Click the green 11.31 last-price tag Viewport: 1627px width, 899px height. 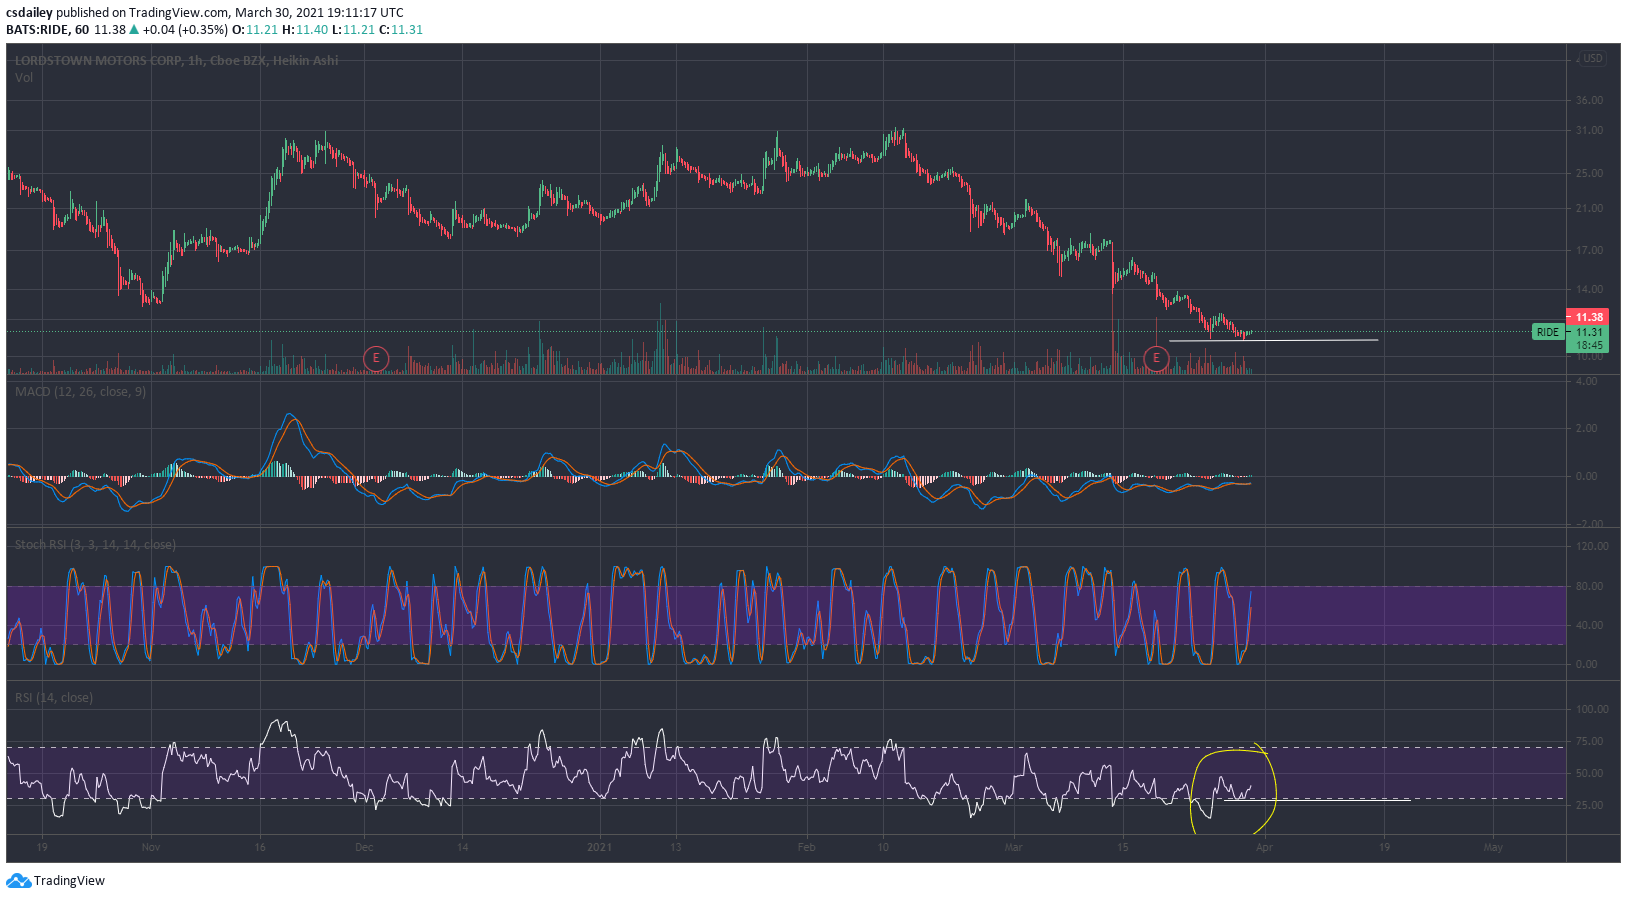1588,332
